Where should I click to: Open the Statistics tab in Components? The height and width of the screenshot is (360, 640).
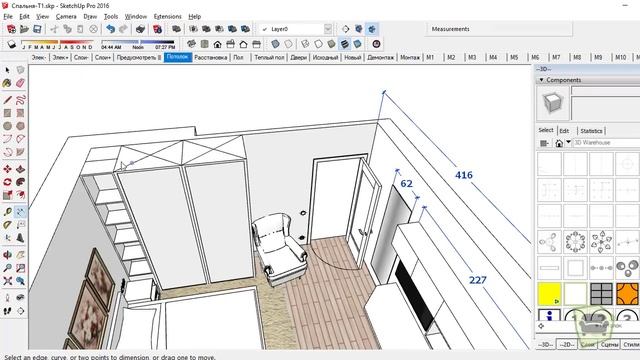[591, 131]
